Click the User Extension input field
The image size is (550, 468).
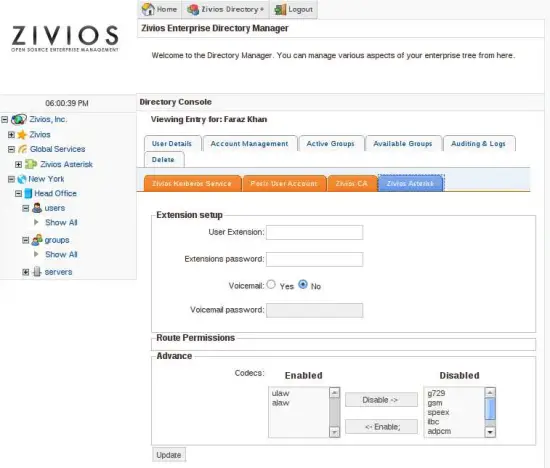pos(315,233)
